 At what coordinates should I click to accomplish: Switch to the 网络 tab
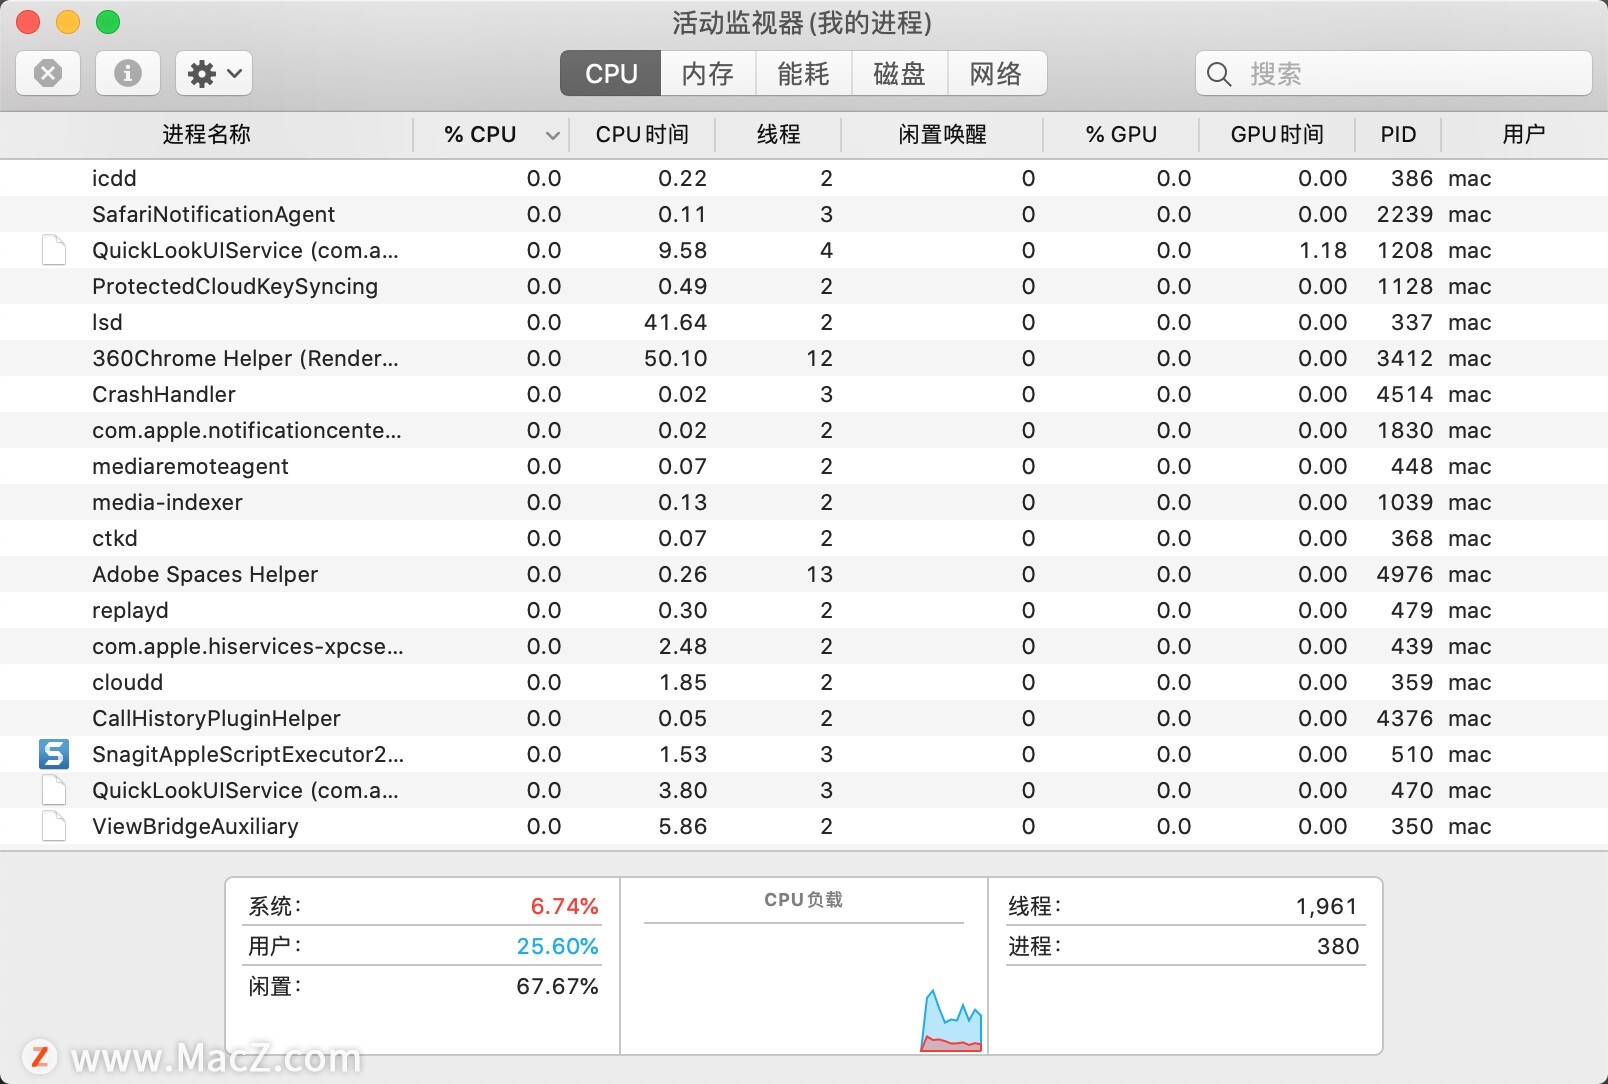996,74
